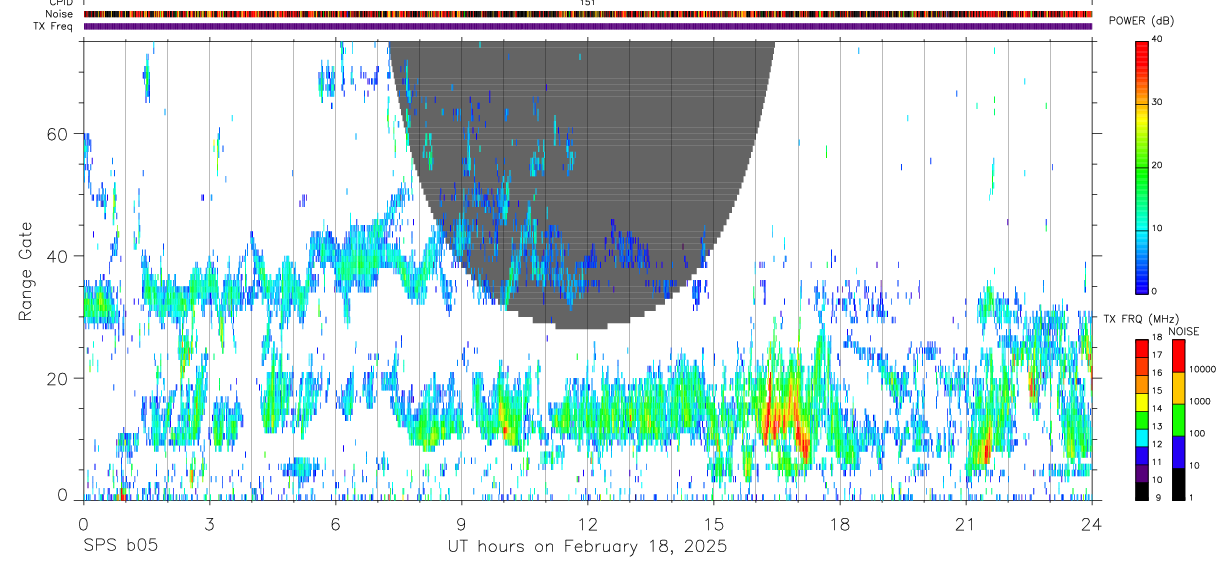This screenshot has width=1228, height=567.
Task: Click the 13 MHz tick on TX FRQ legend
Action: (x=1157, y=426)
